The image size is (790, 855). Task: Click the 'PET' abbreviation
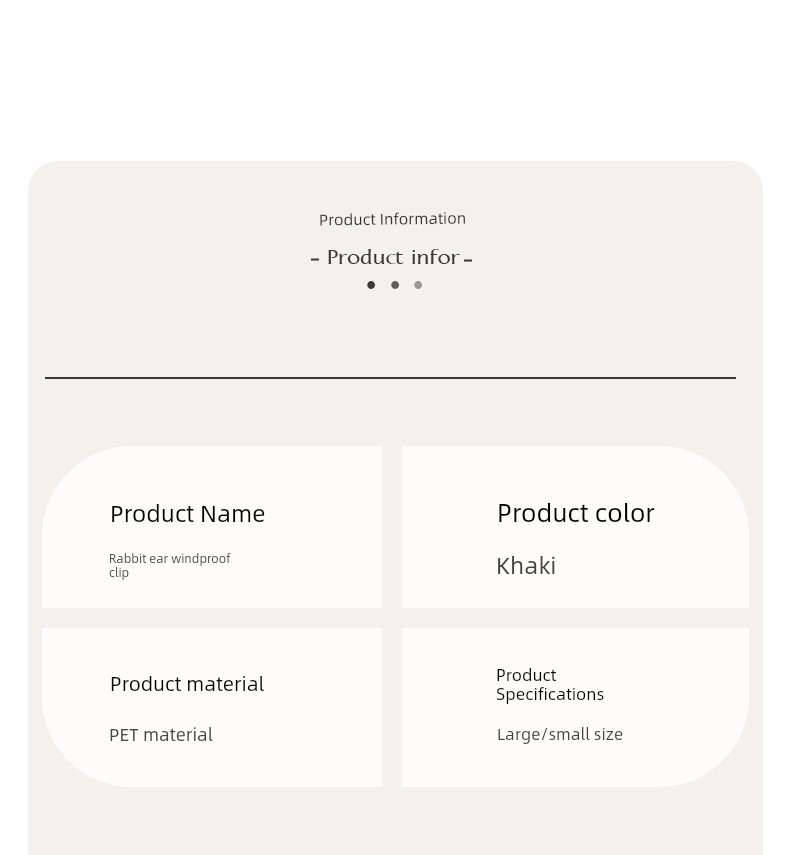tap(124, 735)
